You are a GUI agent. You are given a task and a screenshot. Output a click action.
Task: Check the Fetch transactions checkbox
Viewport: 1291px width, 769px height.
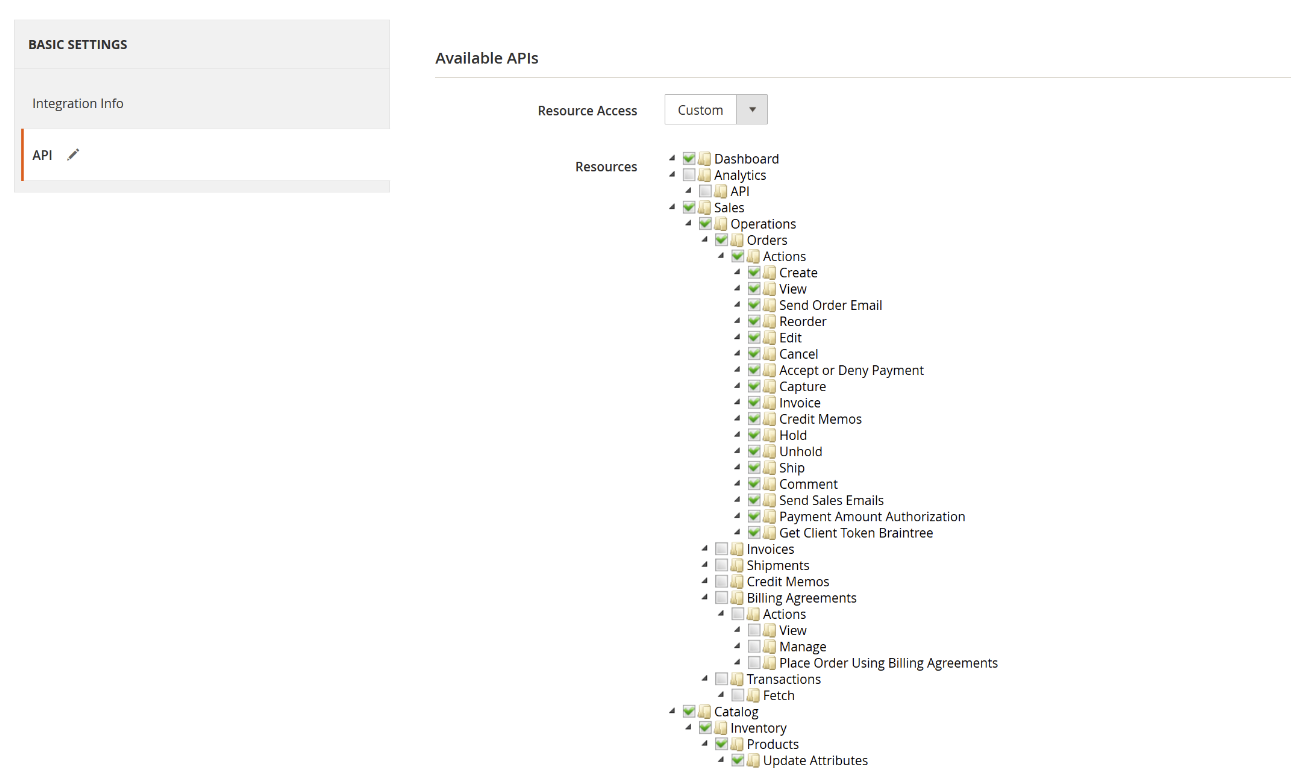(738, 695)
